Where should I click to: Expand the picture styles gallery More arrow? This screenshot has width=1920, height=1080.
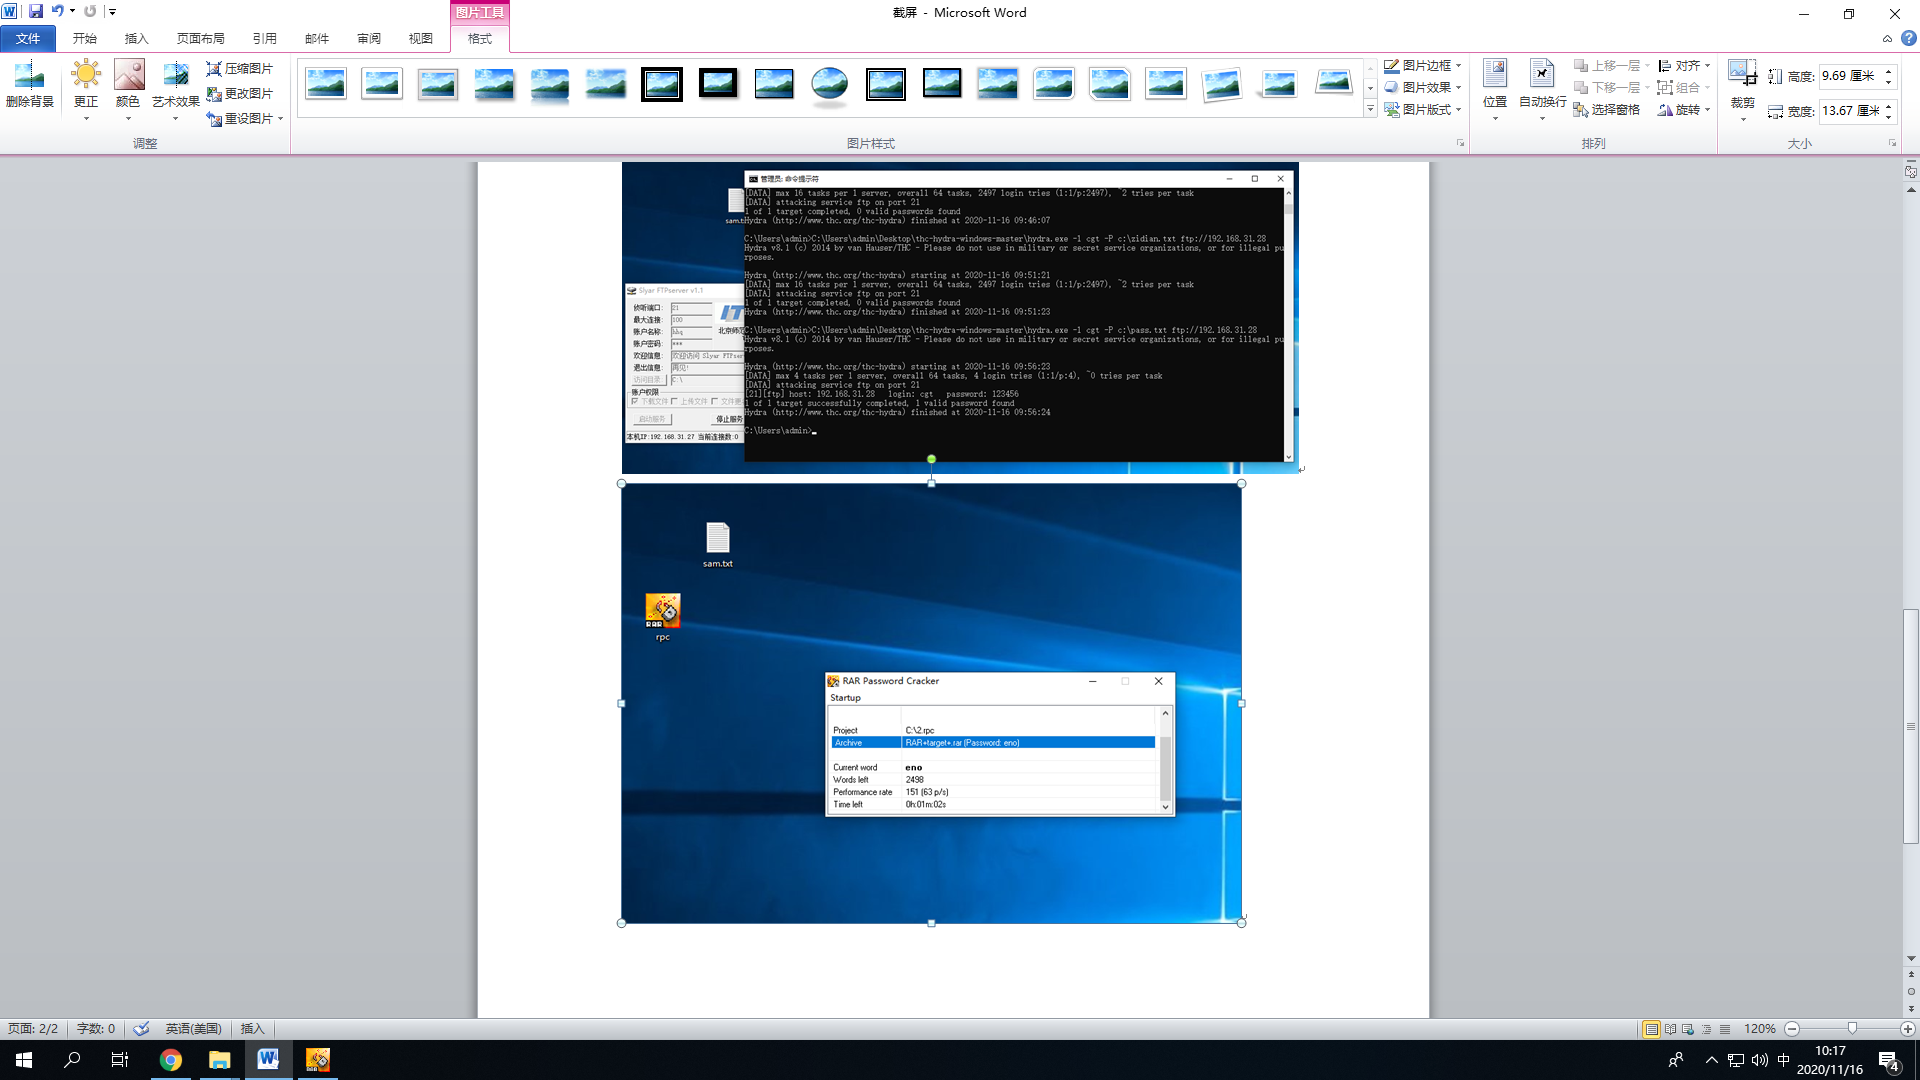pos(1370,109)
